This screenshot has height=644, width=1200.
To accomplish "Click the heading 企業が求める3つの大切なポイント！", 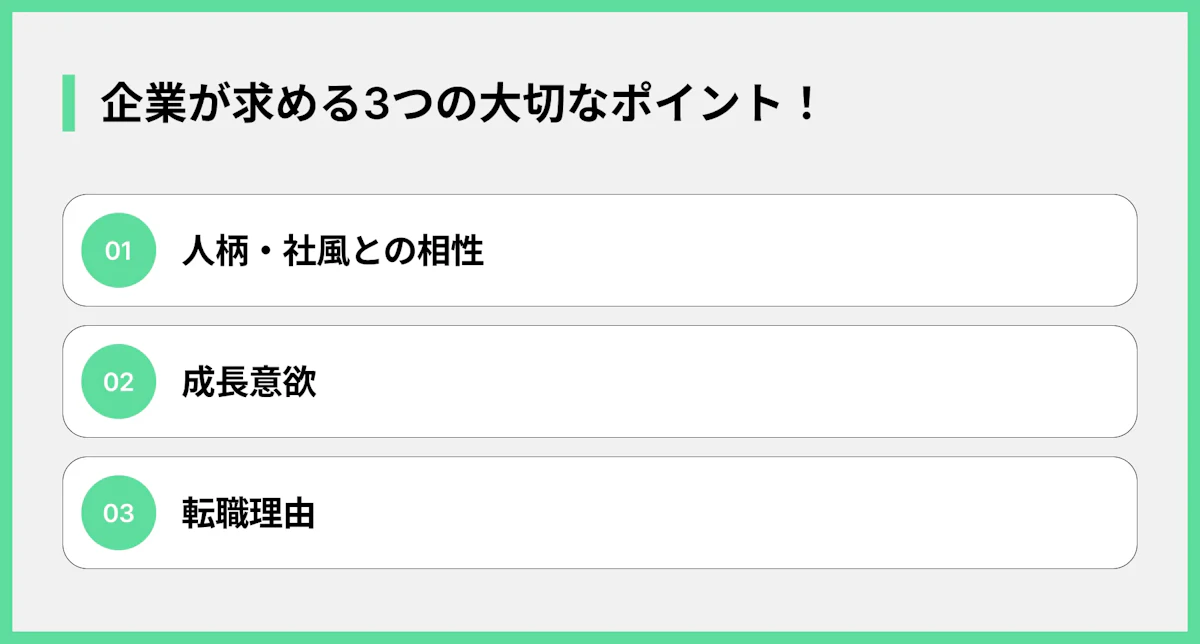I will click(459, 104).
